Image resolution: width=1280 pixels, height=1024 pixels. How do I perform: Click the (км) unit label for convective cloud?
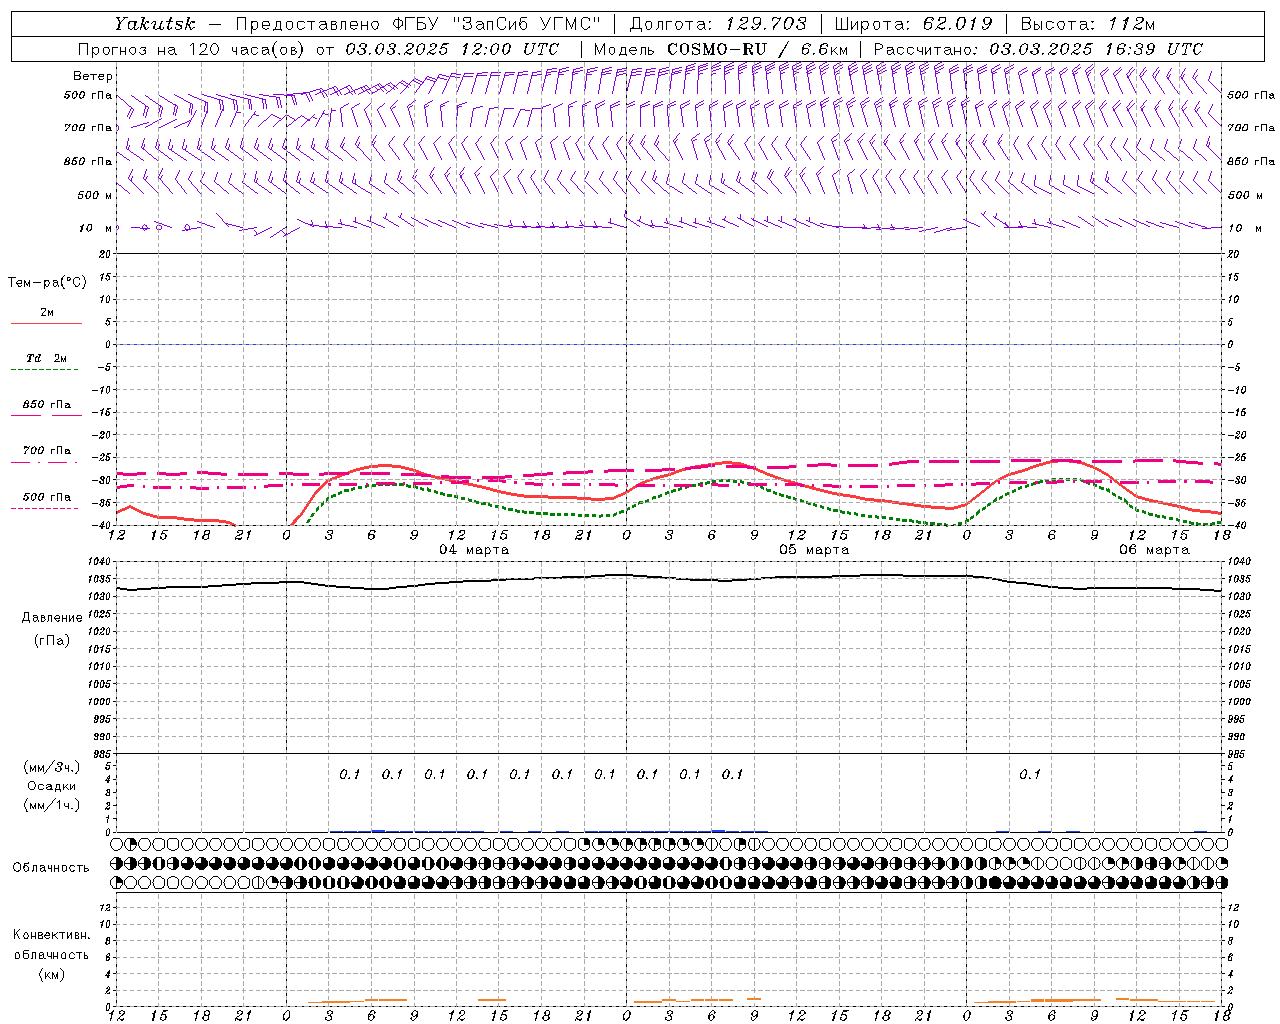pyautogui.click(x=51, y=974)
